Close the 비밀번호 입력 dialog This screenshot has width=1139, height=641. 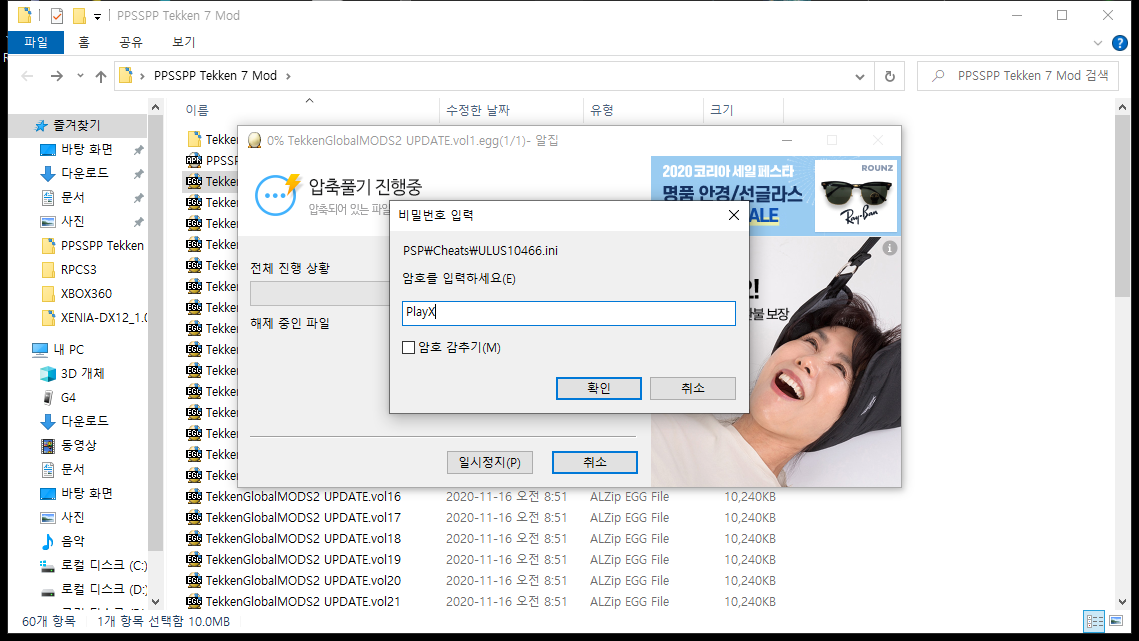click(734, 215)
